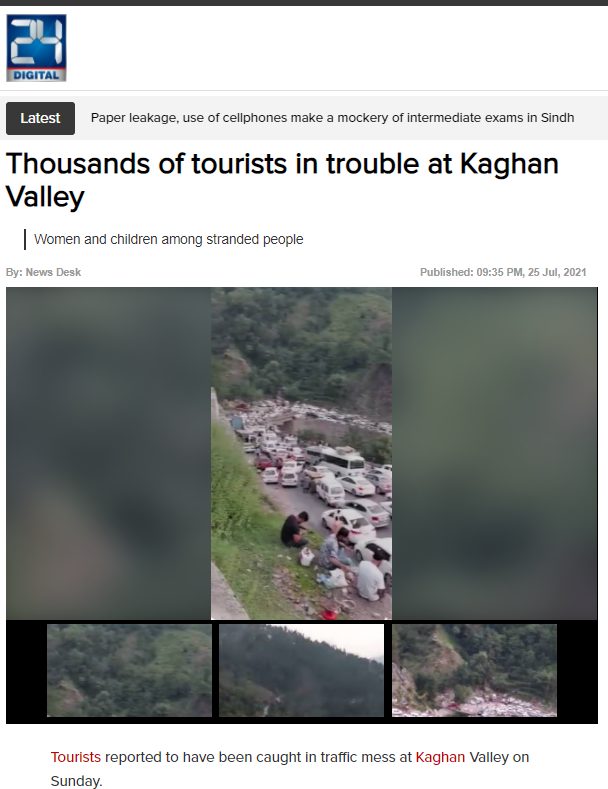Click the word Sunday in the article text
Viewport: 608px width, 789px height.
click(76, 781)
